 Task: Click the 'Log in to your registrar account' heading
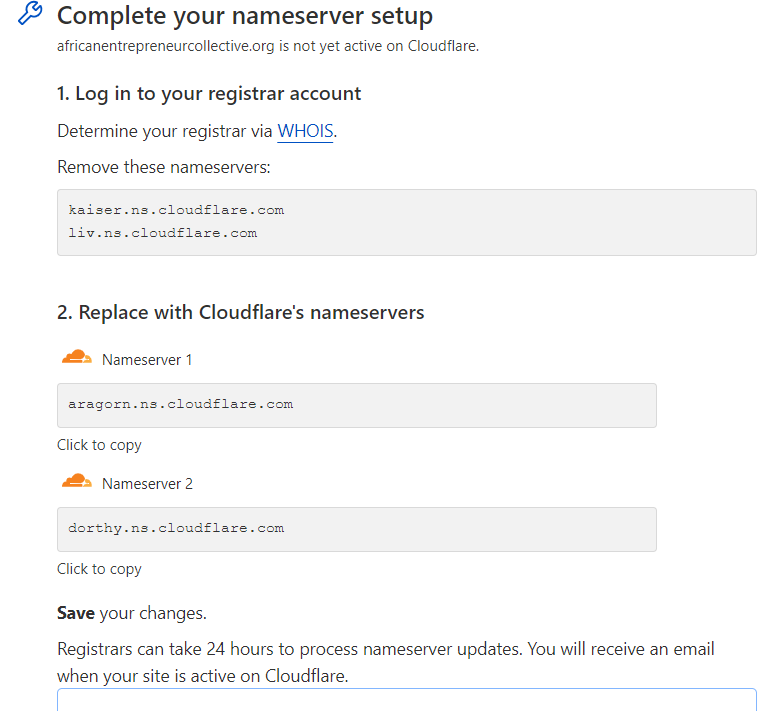tap(209, 94)
